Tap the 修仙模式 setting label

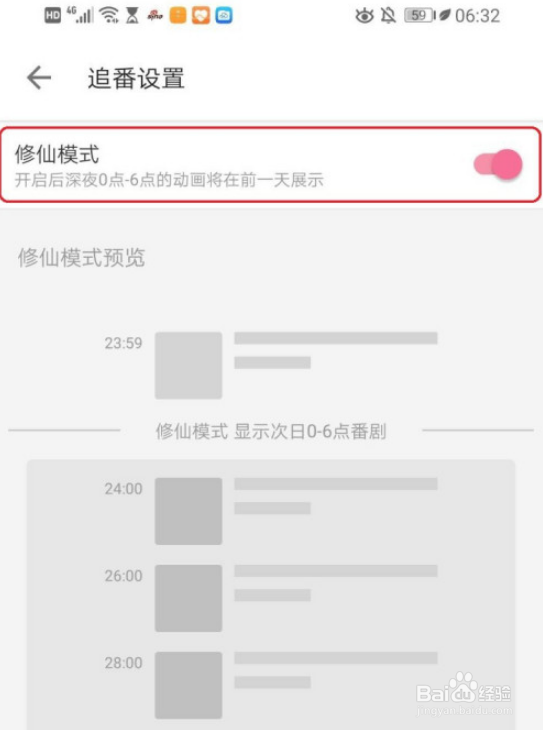coord(57,154)
